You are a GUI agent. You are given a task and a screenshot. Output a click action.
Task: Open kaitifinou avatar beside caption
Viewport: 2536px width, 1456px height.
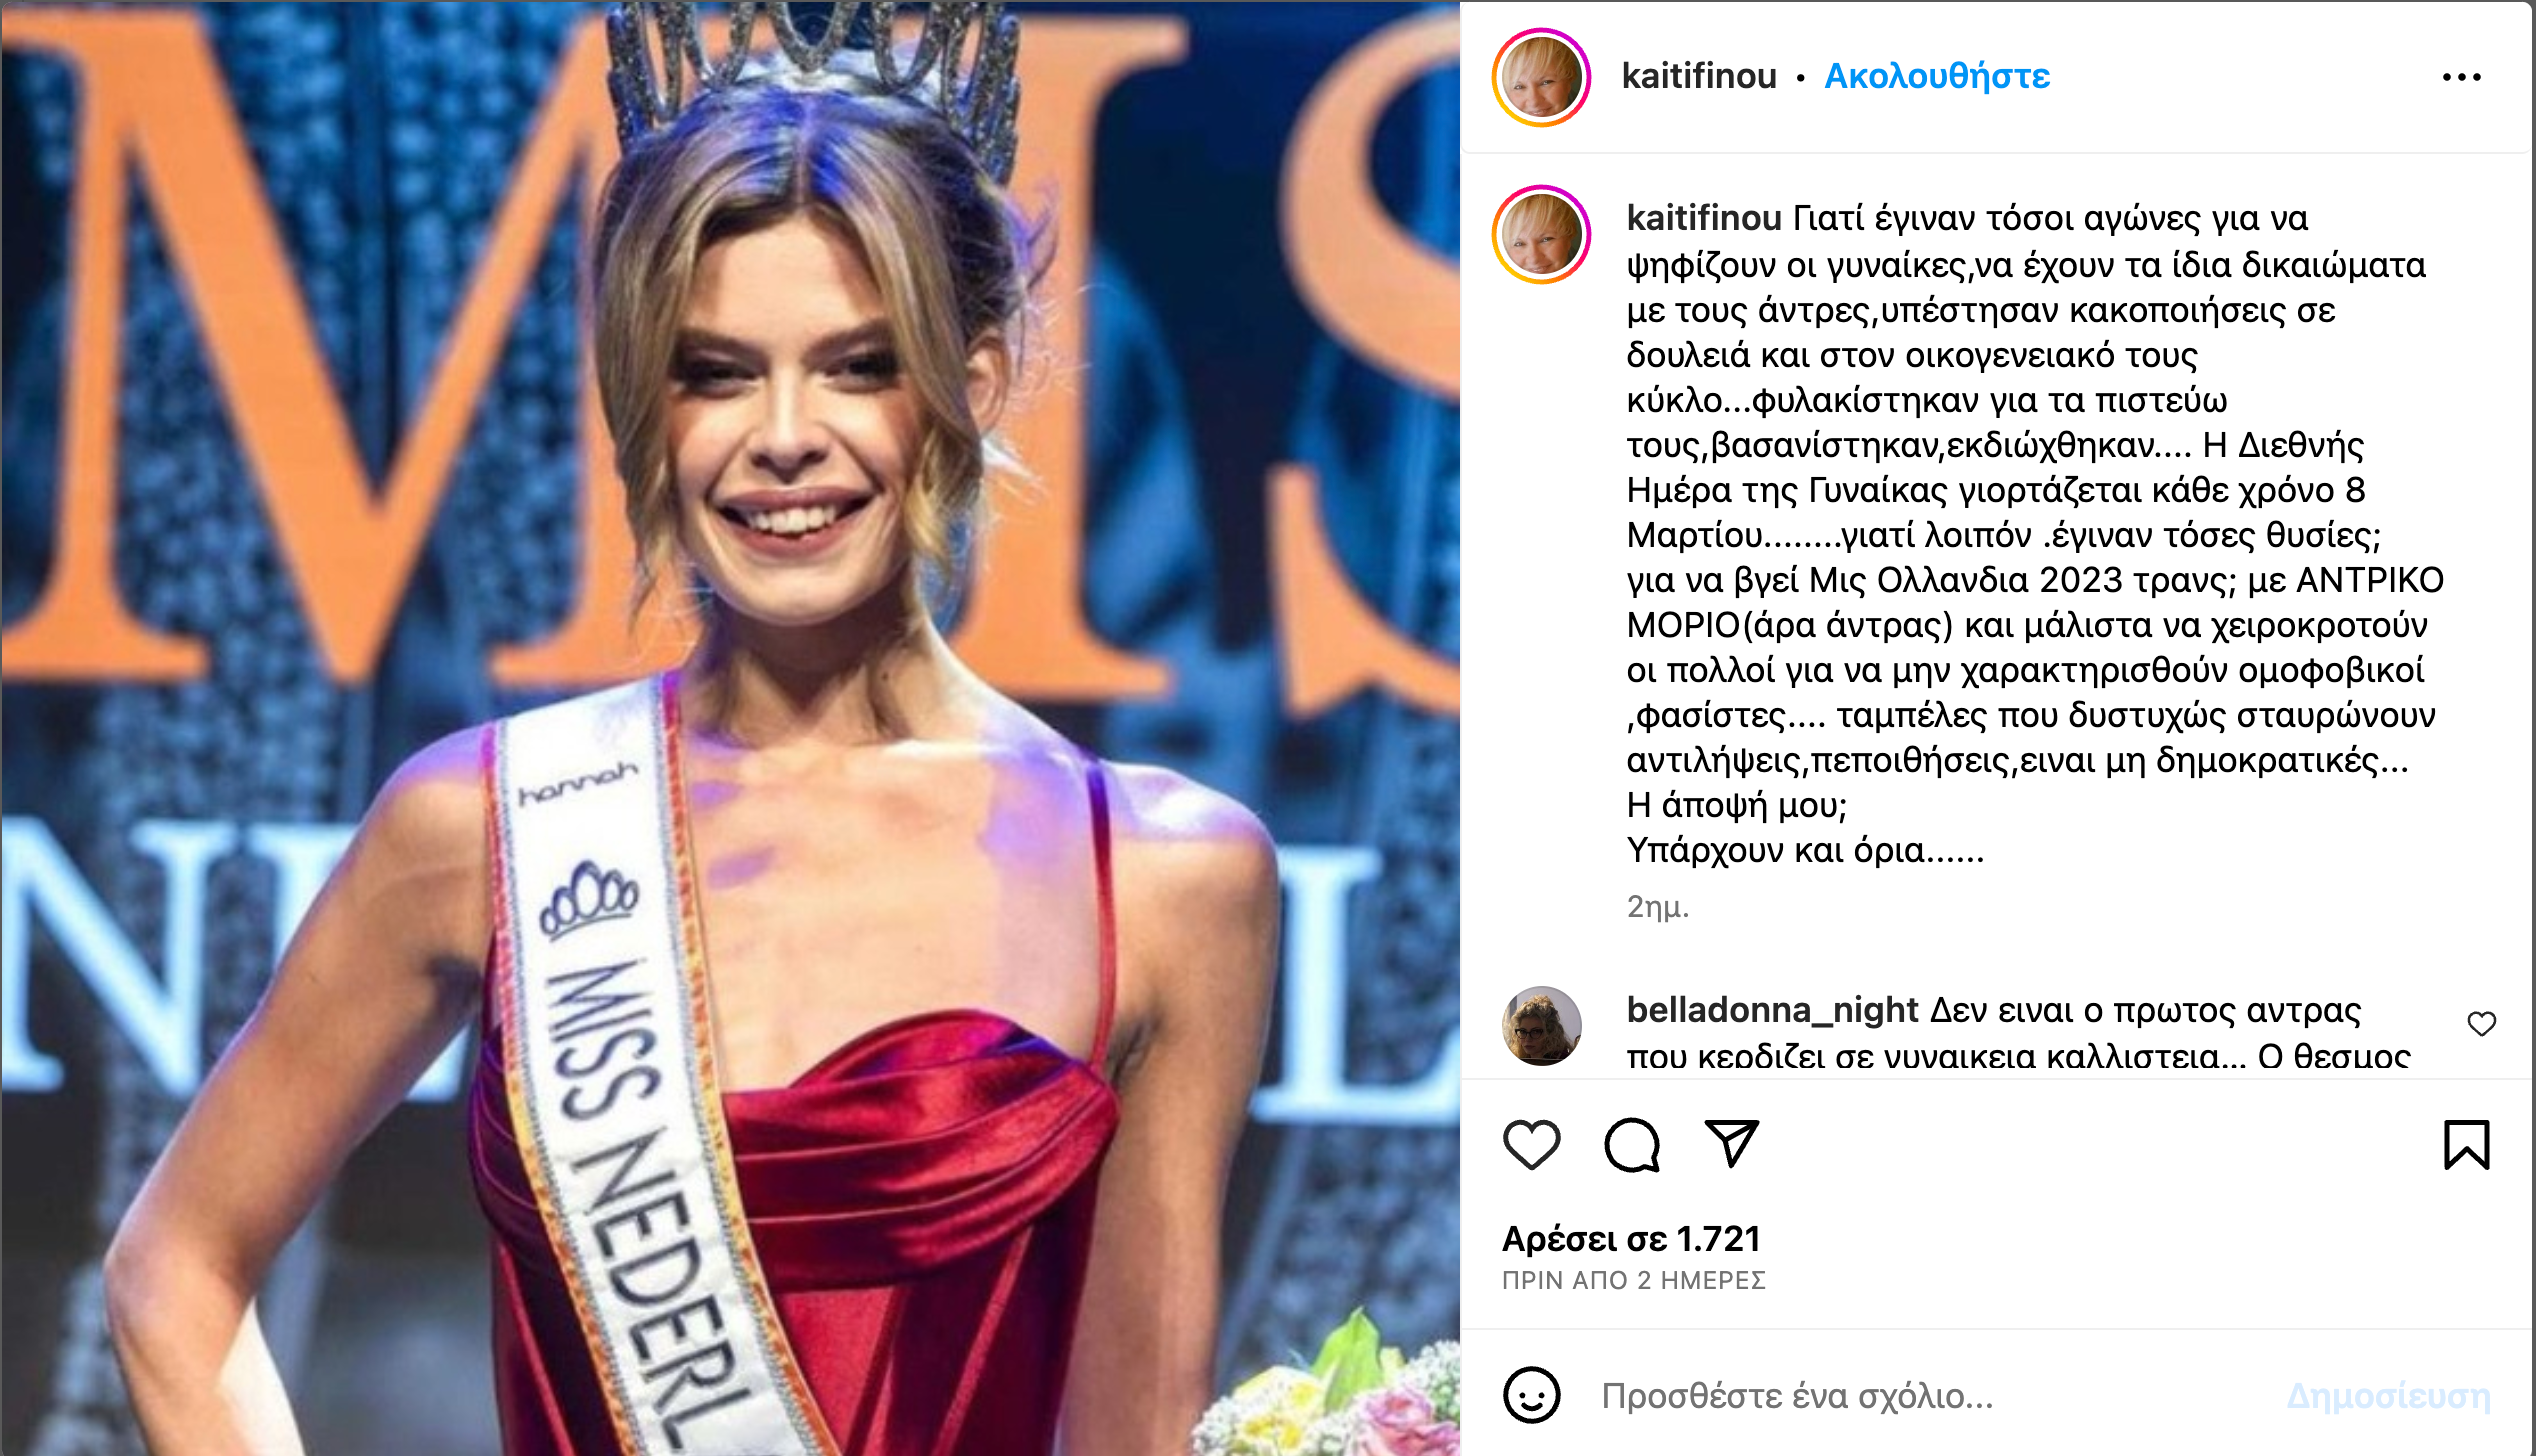click(1541, 234)
